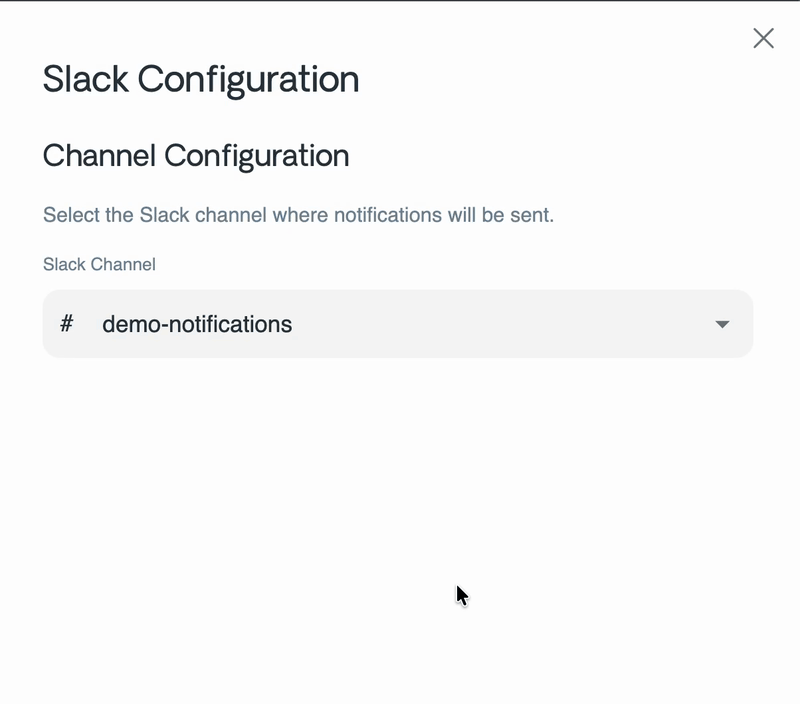
Task: Click the Slack Channel field label
Action: point(99,264)
